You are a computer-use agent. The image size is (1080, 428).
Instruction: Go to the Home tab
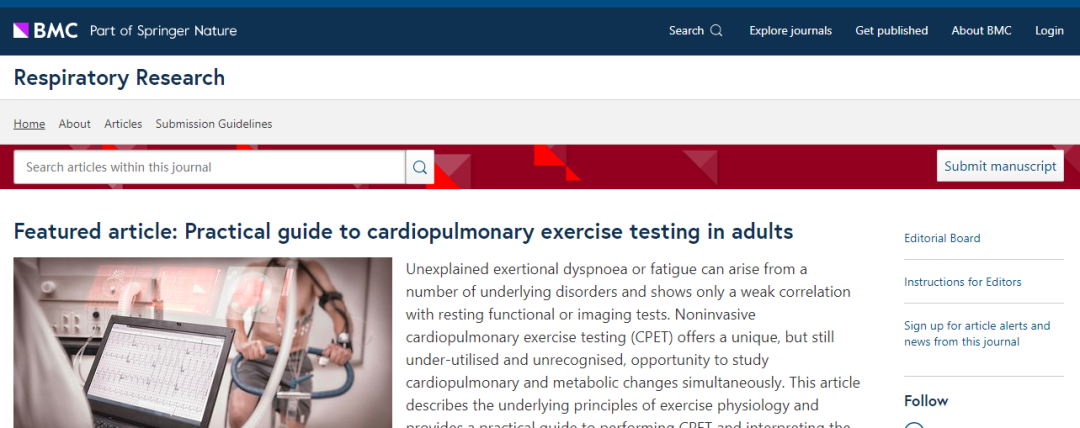[x=29, y=124]
